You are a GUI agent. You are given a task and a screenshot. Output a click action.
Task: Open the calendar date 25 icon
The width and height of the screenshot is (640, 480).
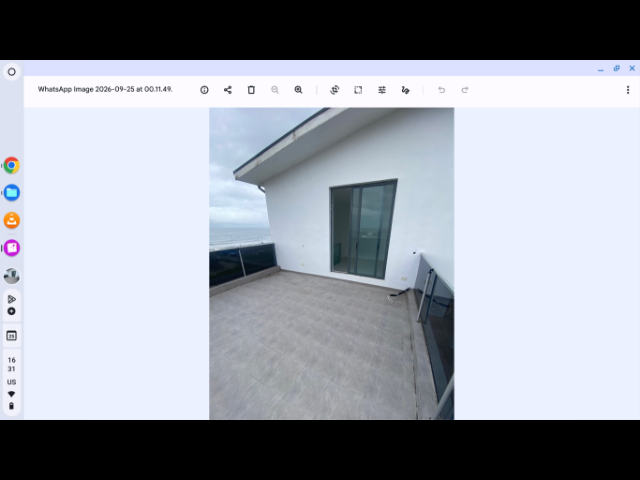pos(11,336)
